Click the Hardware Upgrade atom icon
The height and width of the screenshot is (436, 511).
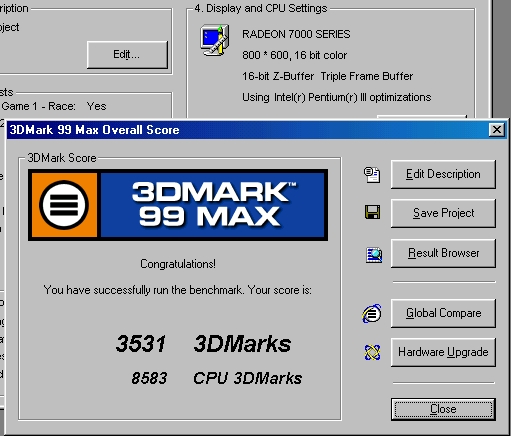372,352
